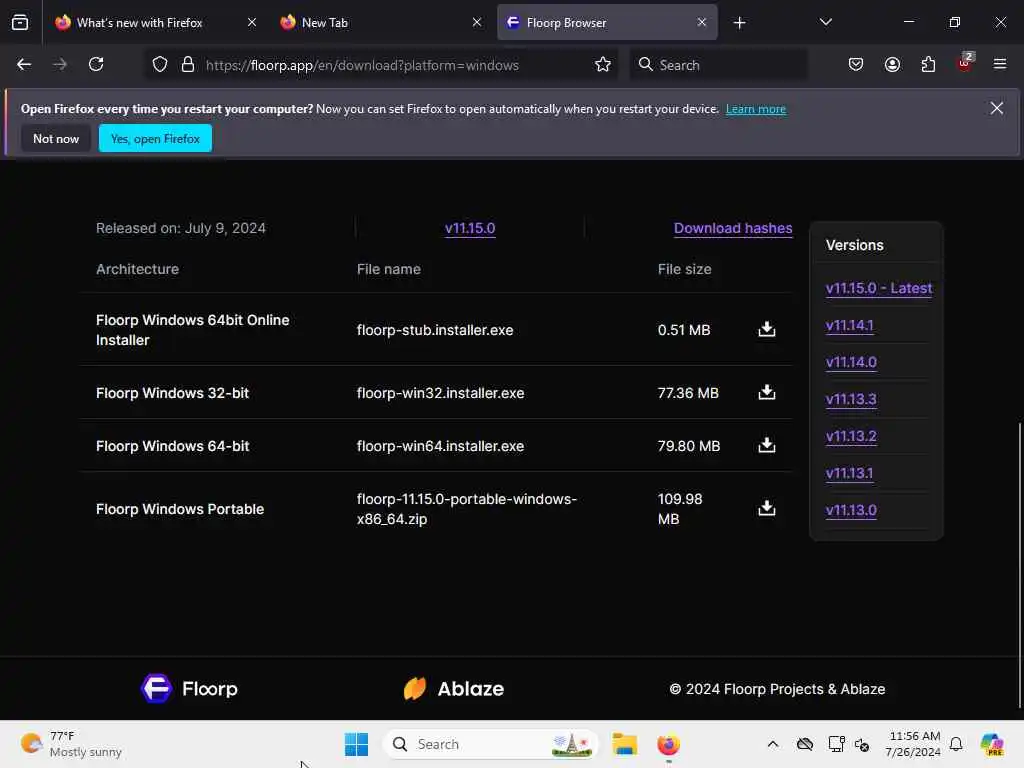Click the Floorp logo in the footer
Image resolution: width=1024 pixels, height=768 pixels.
click(x=189, y=688)
